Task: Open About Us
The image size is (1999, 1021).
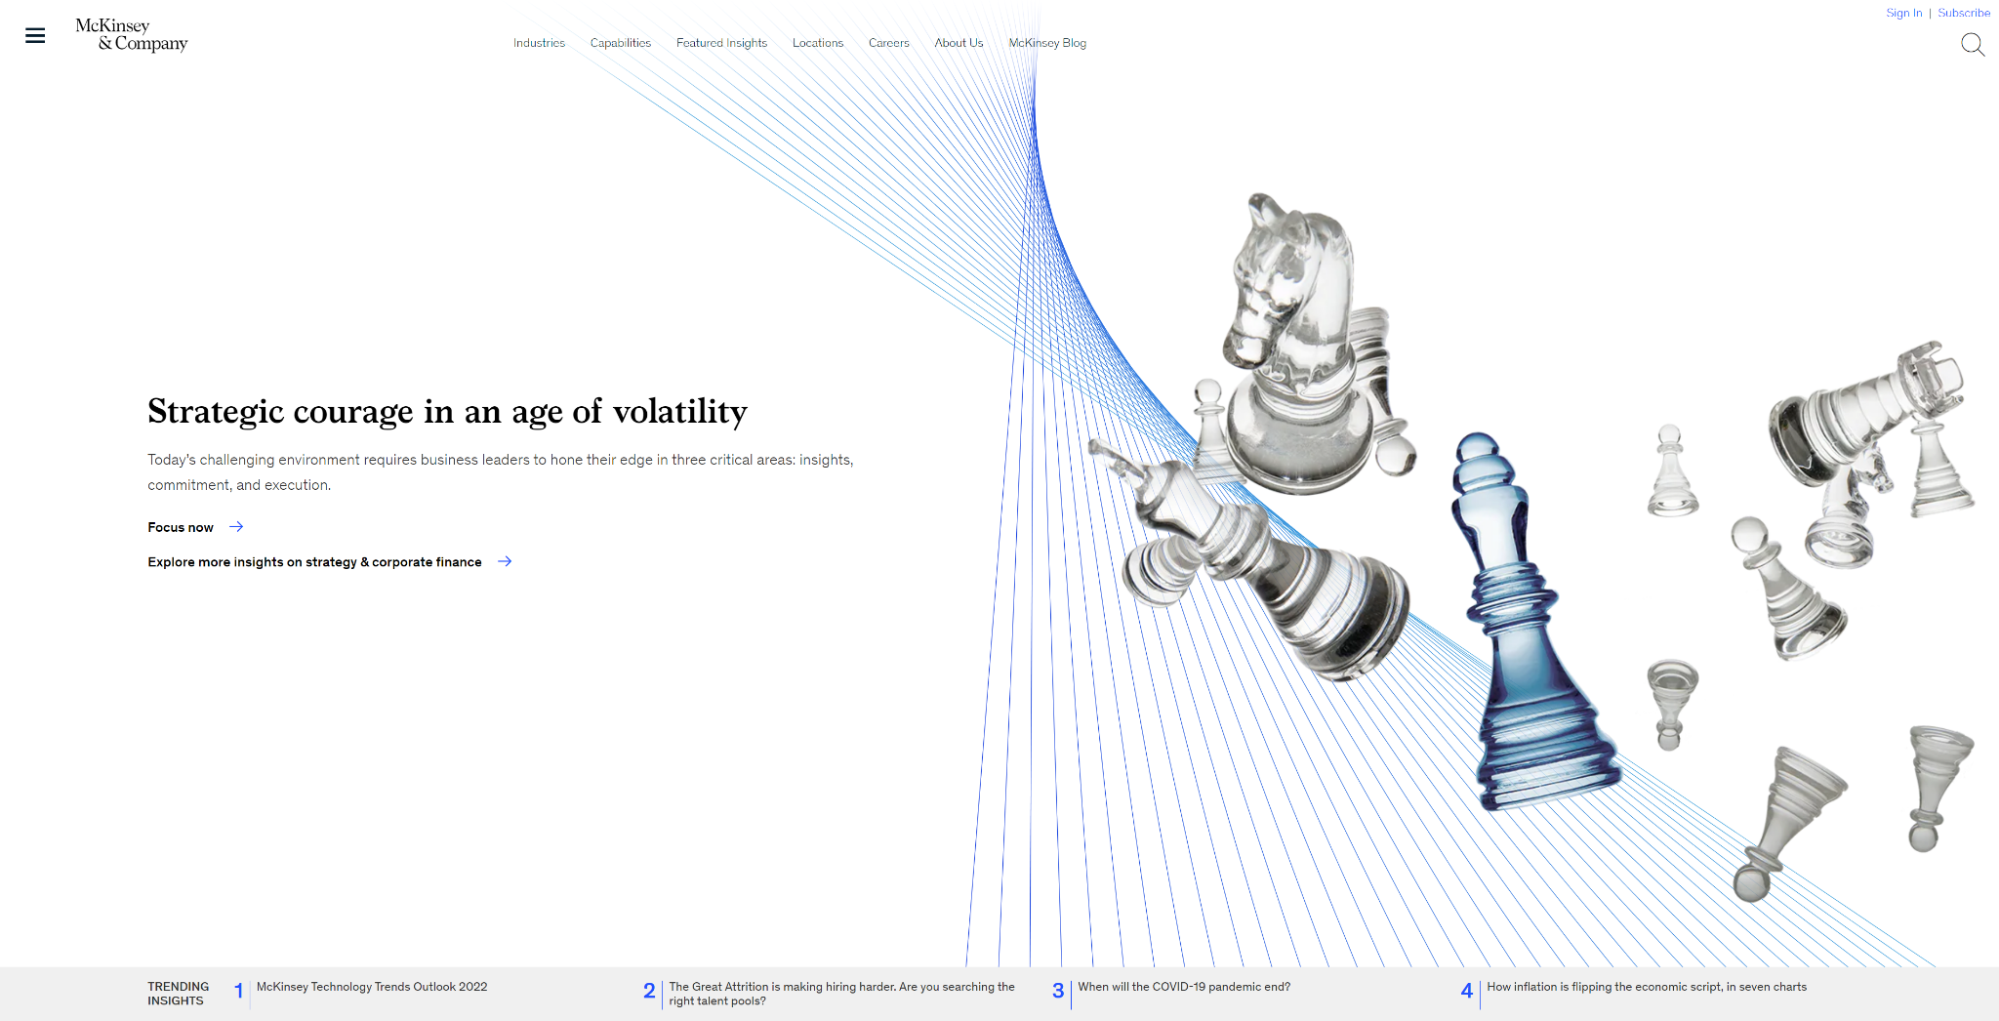Action: pos(959,43)
